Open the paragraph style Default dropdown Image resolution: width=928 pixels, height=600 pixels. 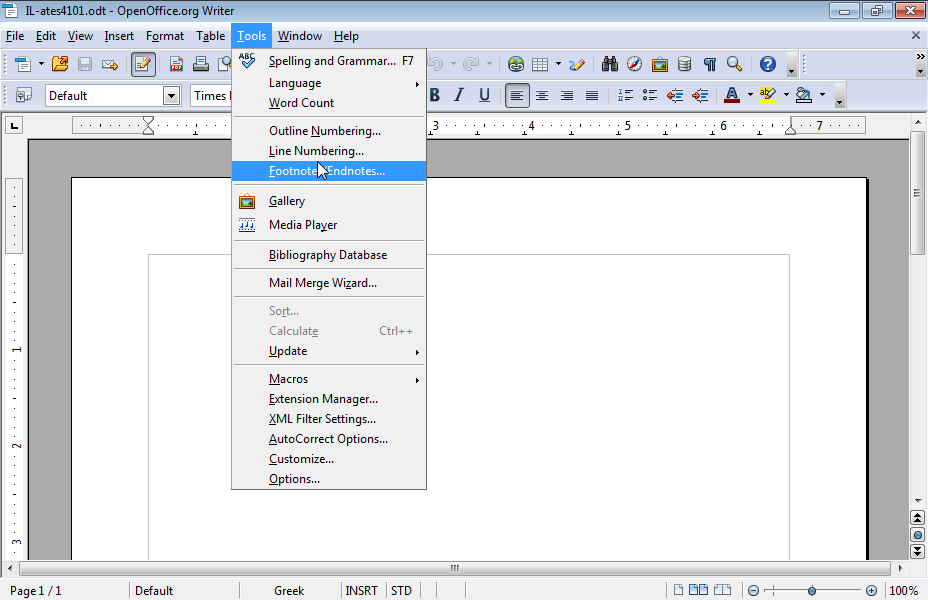171,95
